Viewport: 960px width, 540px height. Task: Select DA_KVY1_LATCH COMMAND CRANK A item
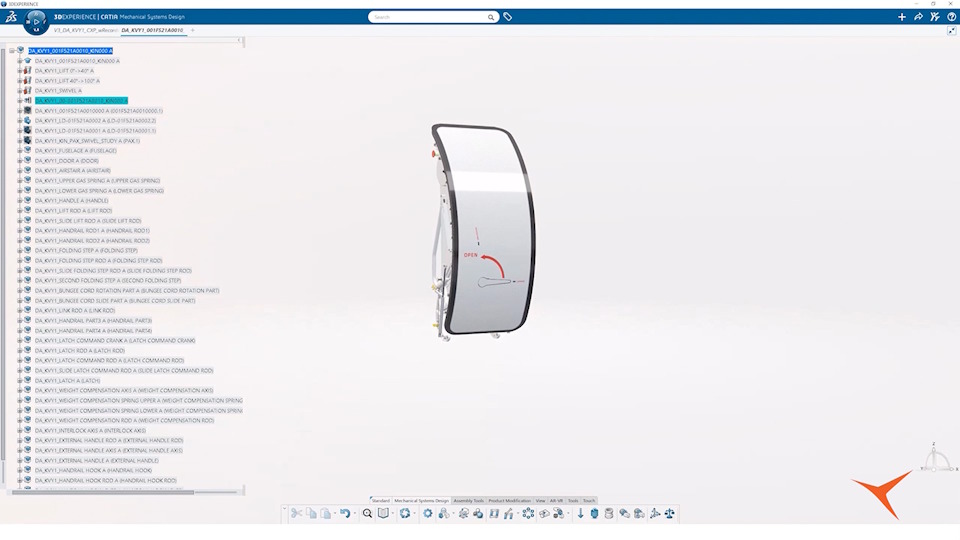pyautogui.click(x=115, y=340)
